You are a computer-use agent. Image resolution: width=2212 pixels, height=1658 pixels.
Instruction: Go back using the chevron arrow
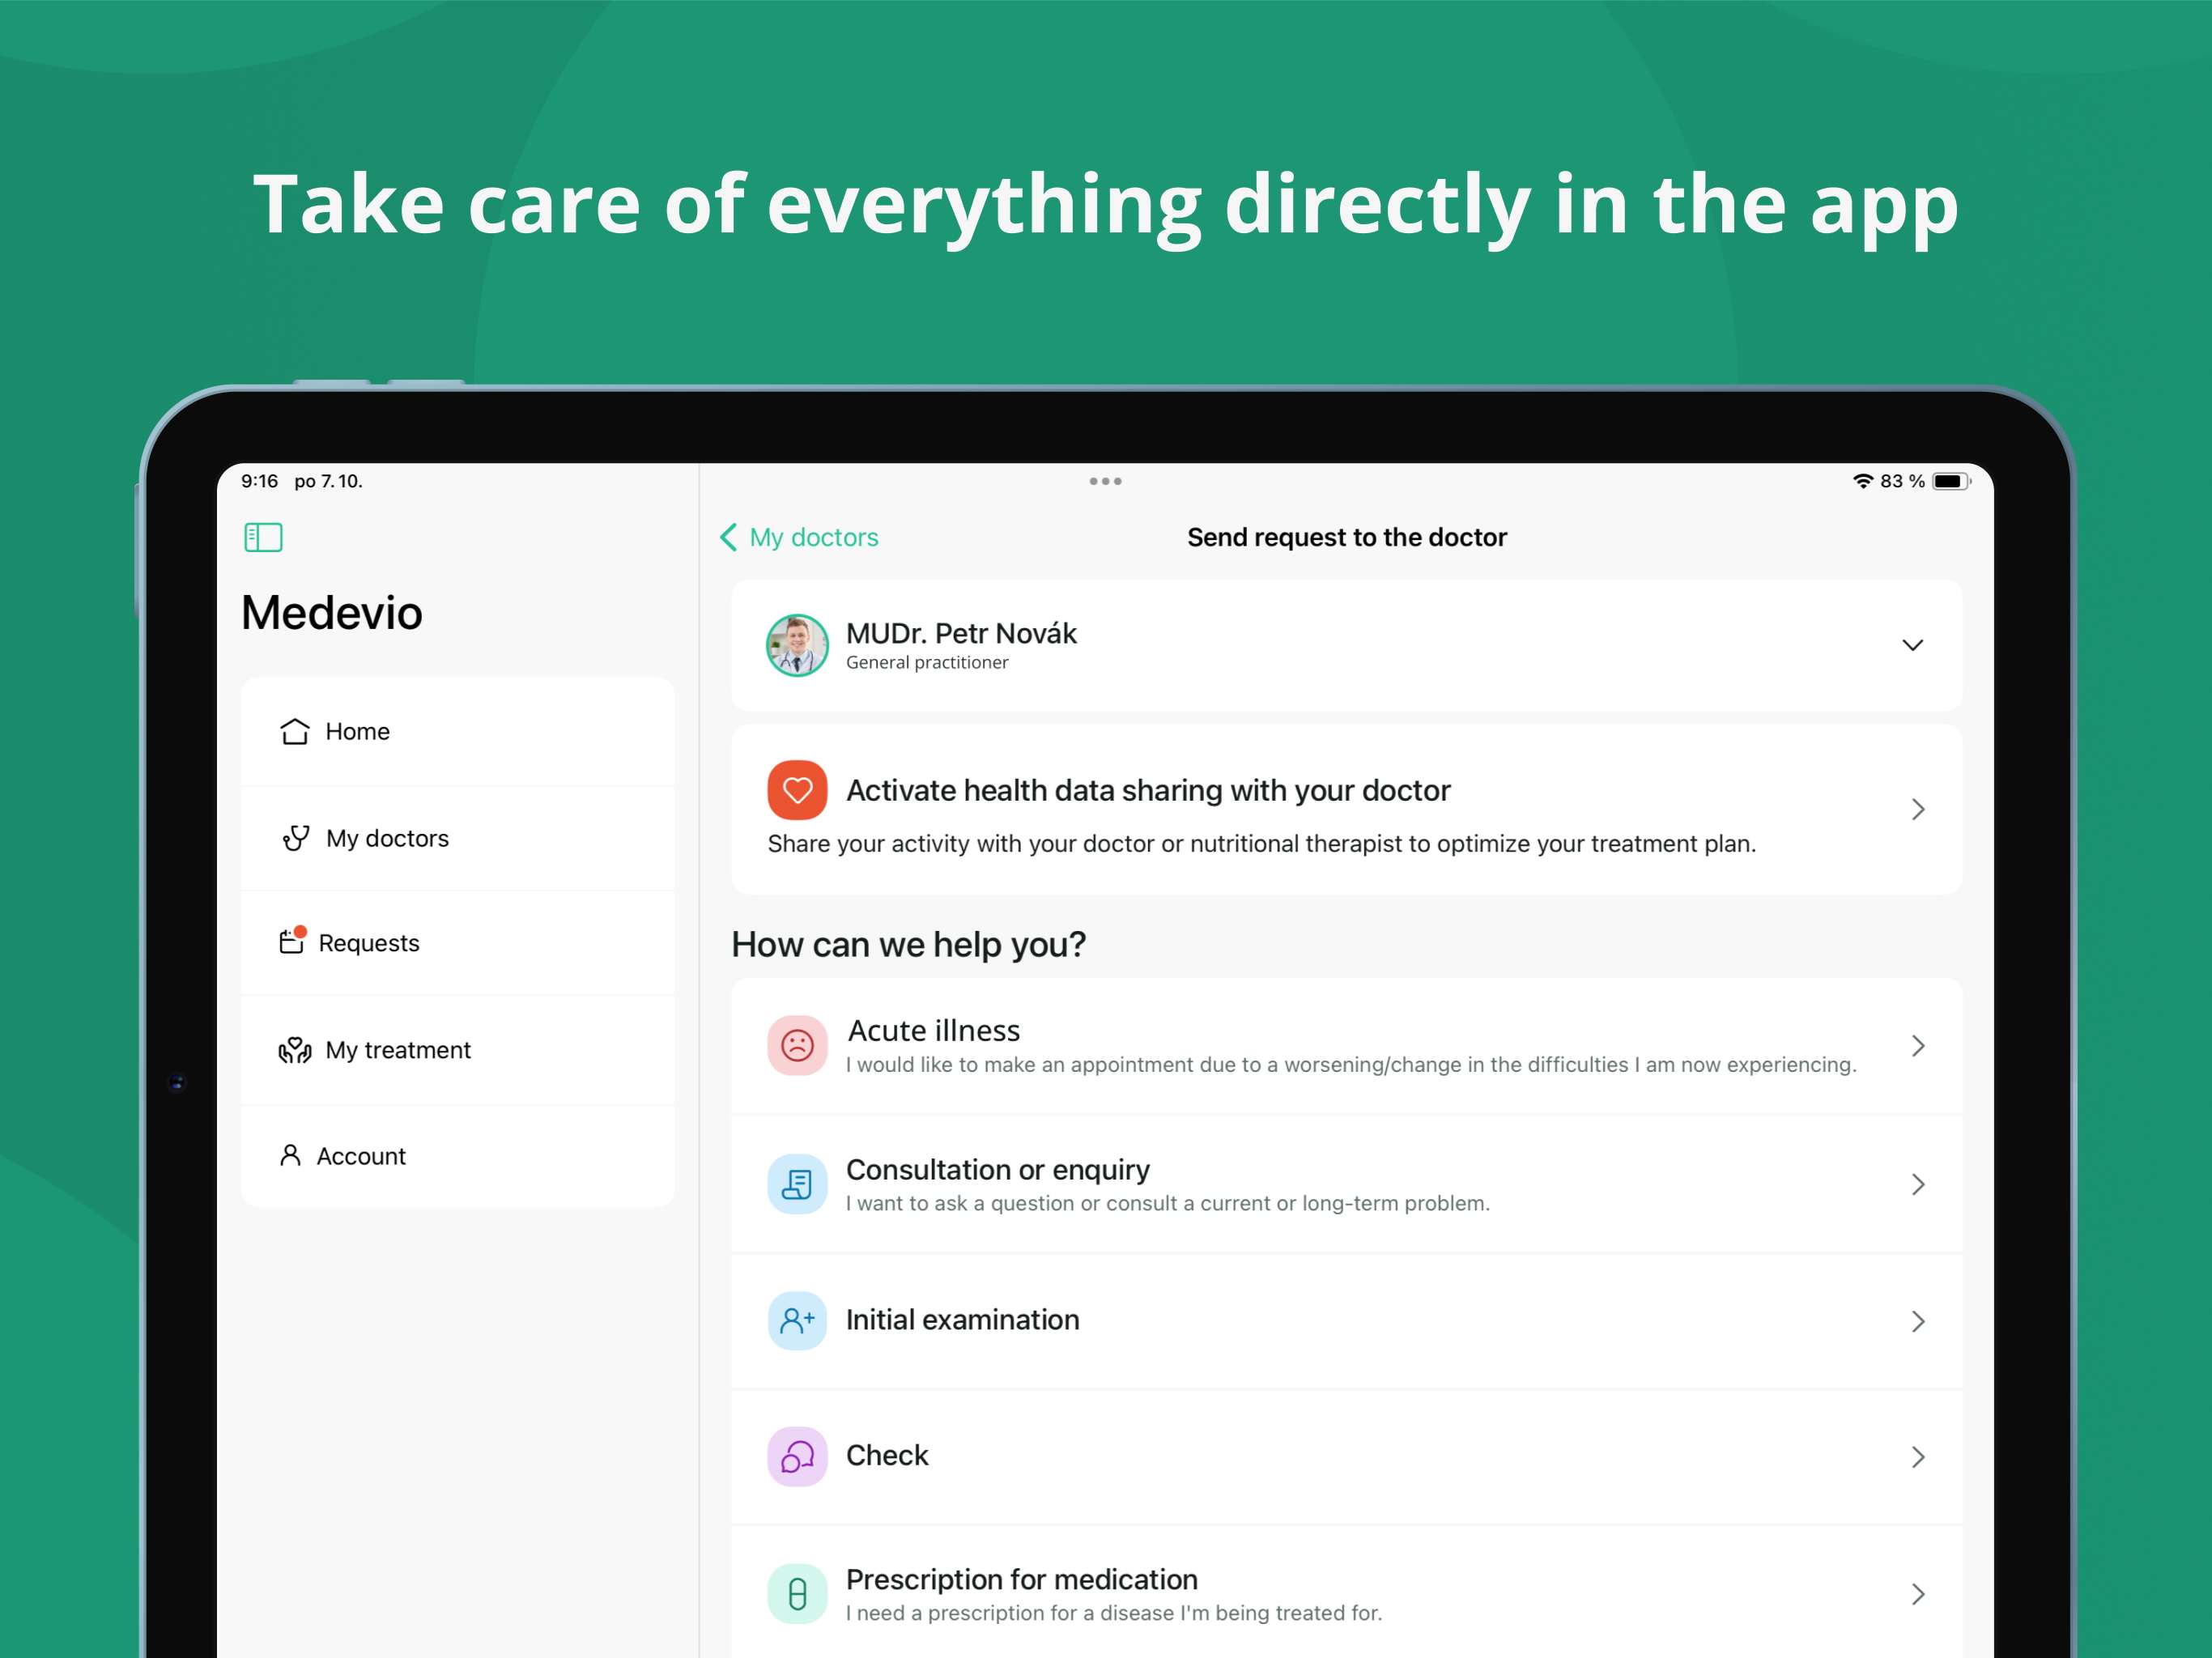(729, 537)
